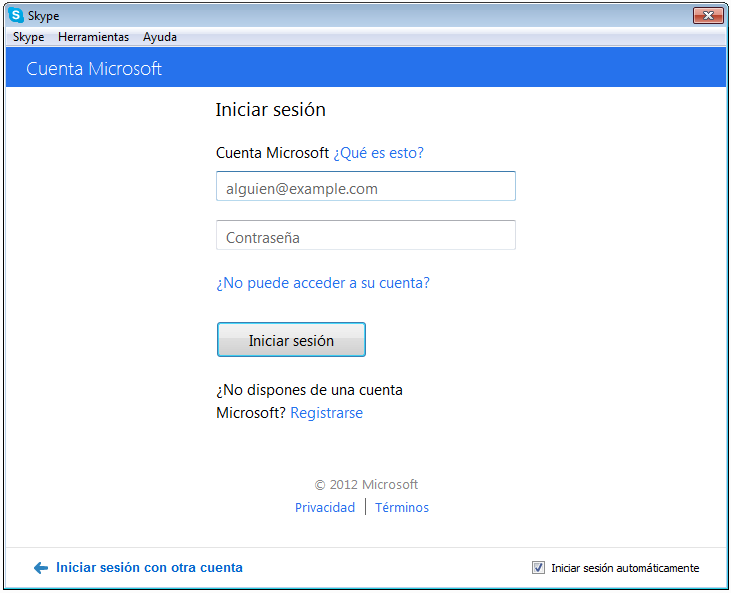
Task: Open ¿No puede acceder a su cuenta? link
Action: 323,283
